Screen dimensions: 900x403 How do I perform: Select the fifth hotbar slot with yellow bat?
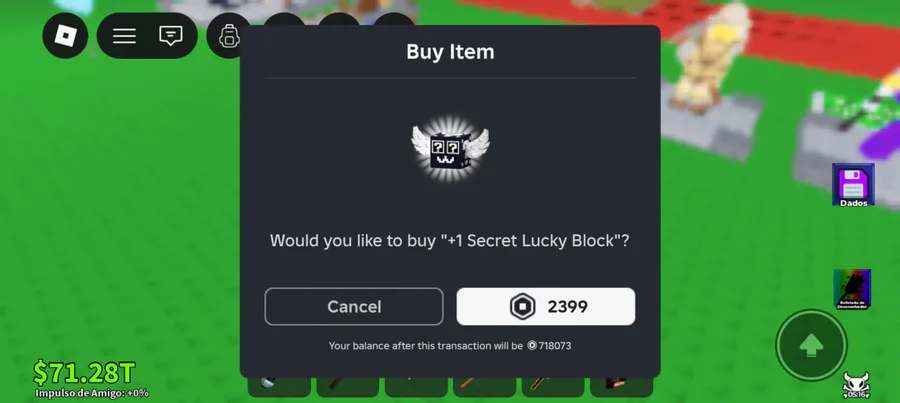click(553, 386)
